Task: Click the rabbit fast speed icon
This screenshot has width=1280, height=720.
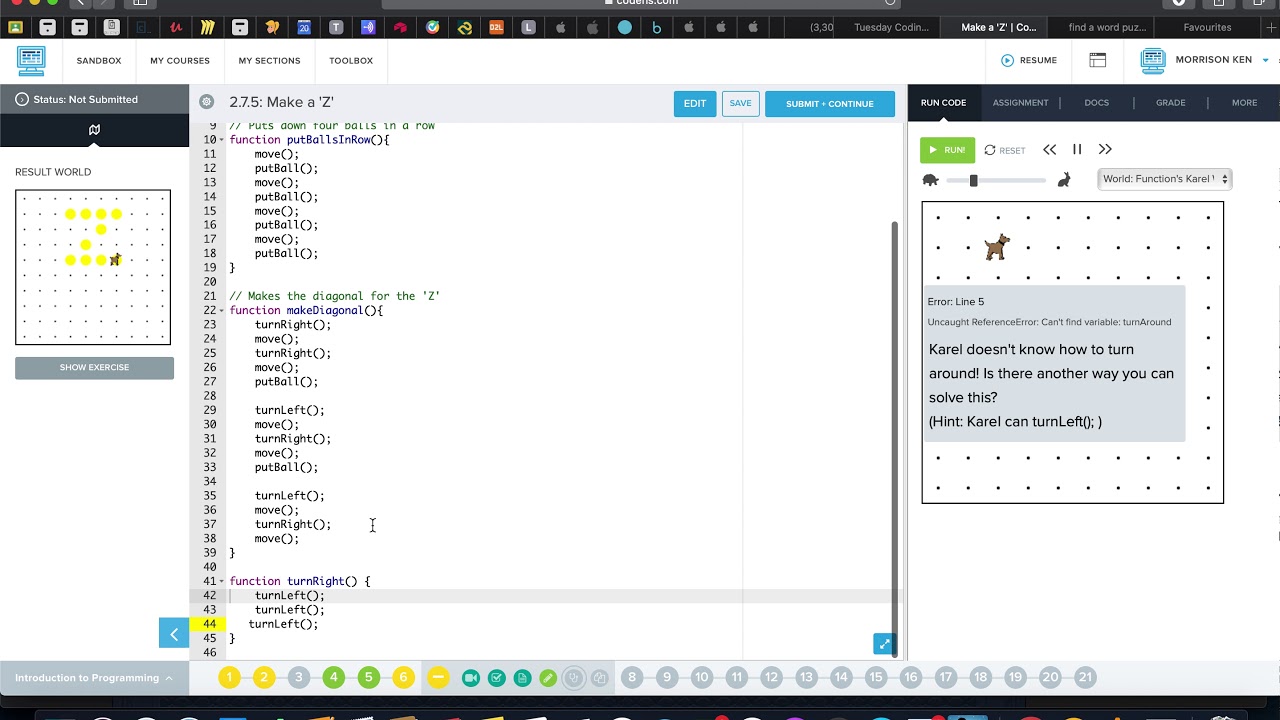Action: coord(1064,180)
